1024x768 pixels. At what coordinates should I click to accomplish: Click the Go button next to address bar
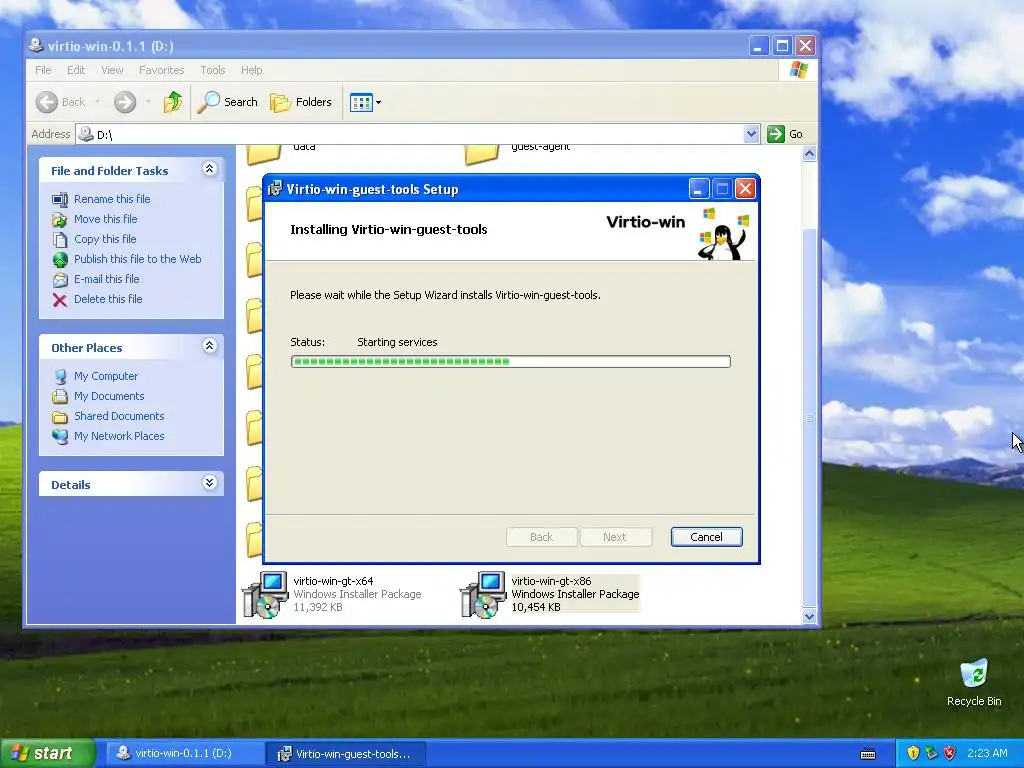pyautogui.click(x=786, y=134)
